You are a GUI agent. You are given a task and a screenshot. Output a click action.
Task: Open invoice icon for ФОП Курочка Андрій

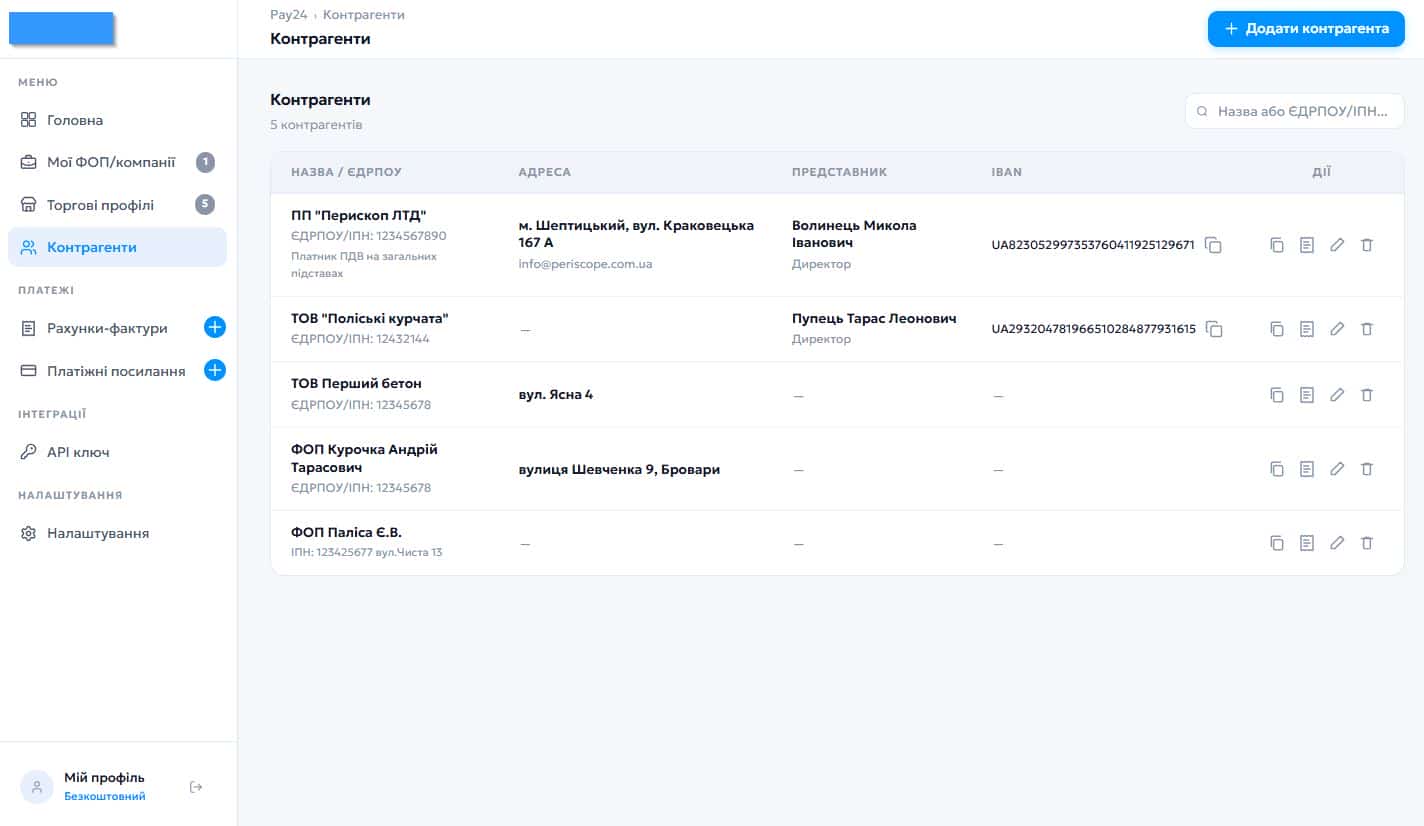click(x=1306, y=469)
